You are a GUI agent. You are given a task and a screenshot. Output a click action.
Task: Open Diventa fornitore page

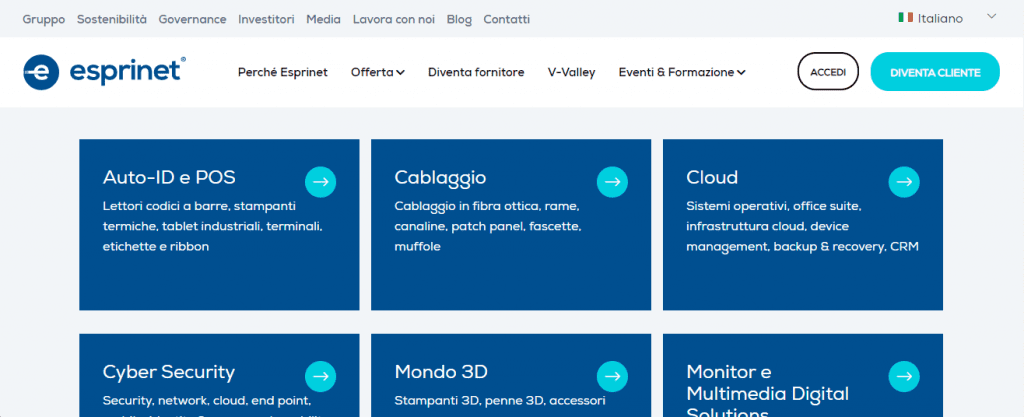click(476, 72)
